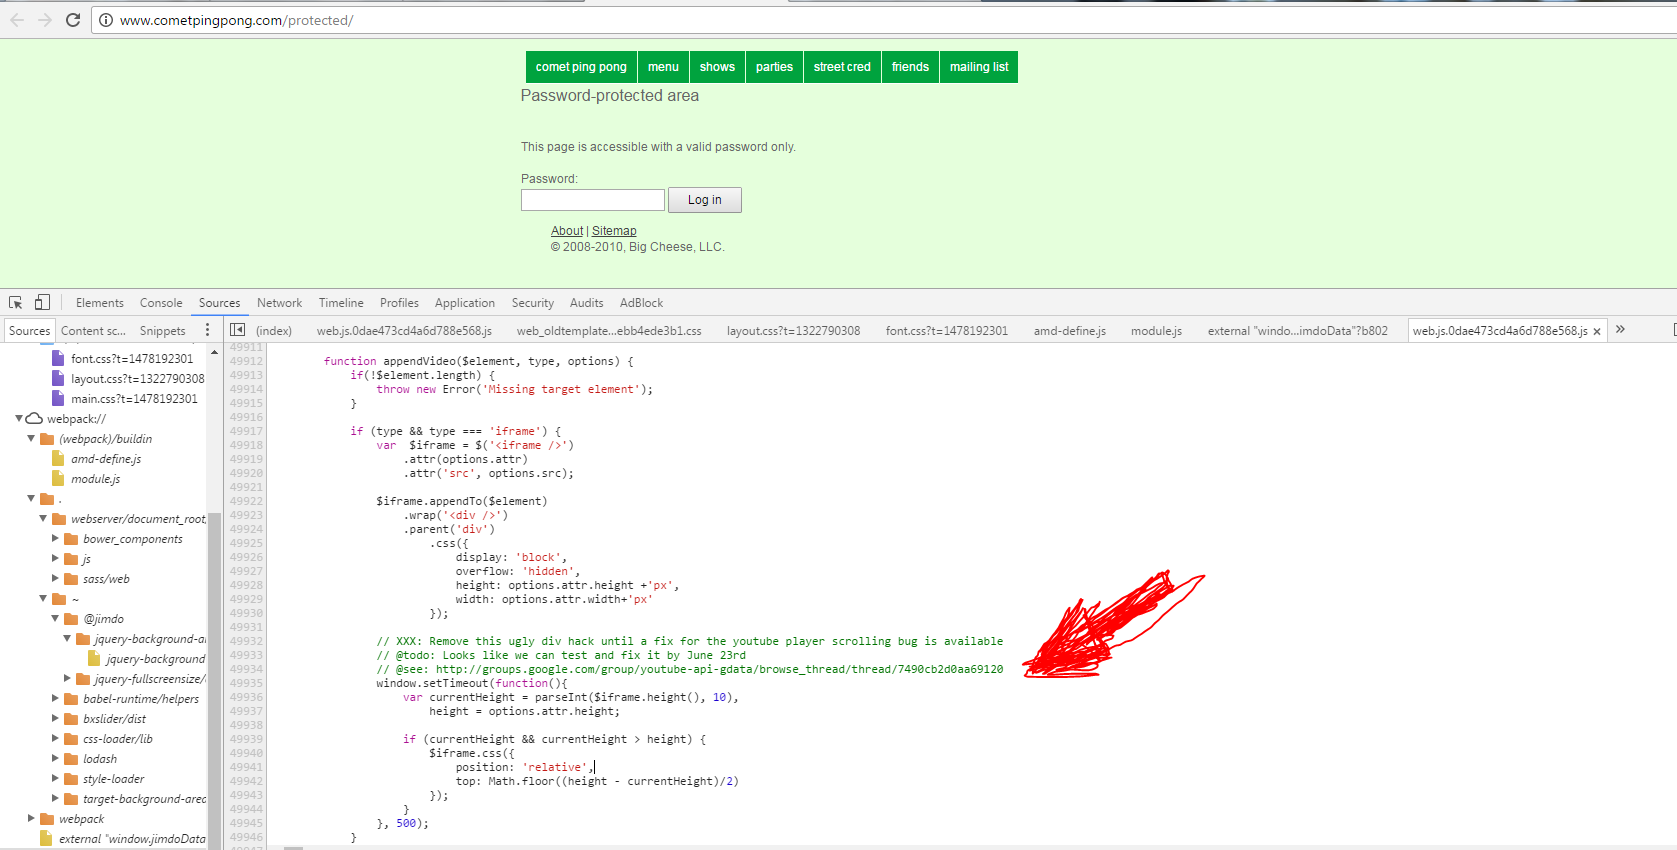Open the AdBlock panel
This screenshot has width=1677, height=850.
(641, 303)
